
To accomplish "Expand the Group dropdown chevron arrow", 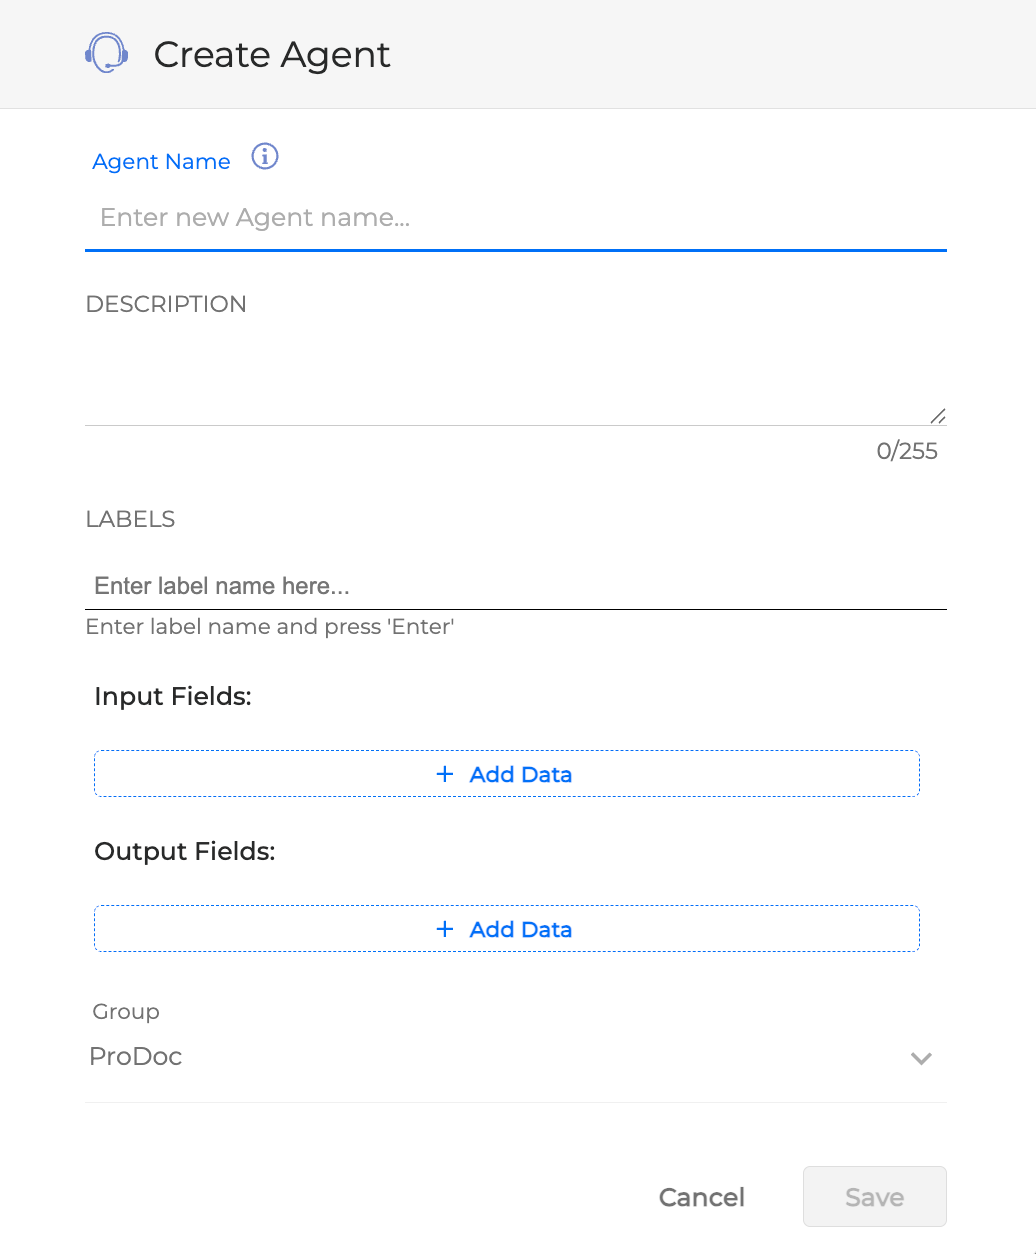I will [x=921, y=1058].
